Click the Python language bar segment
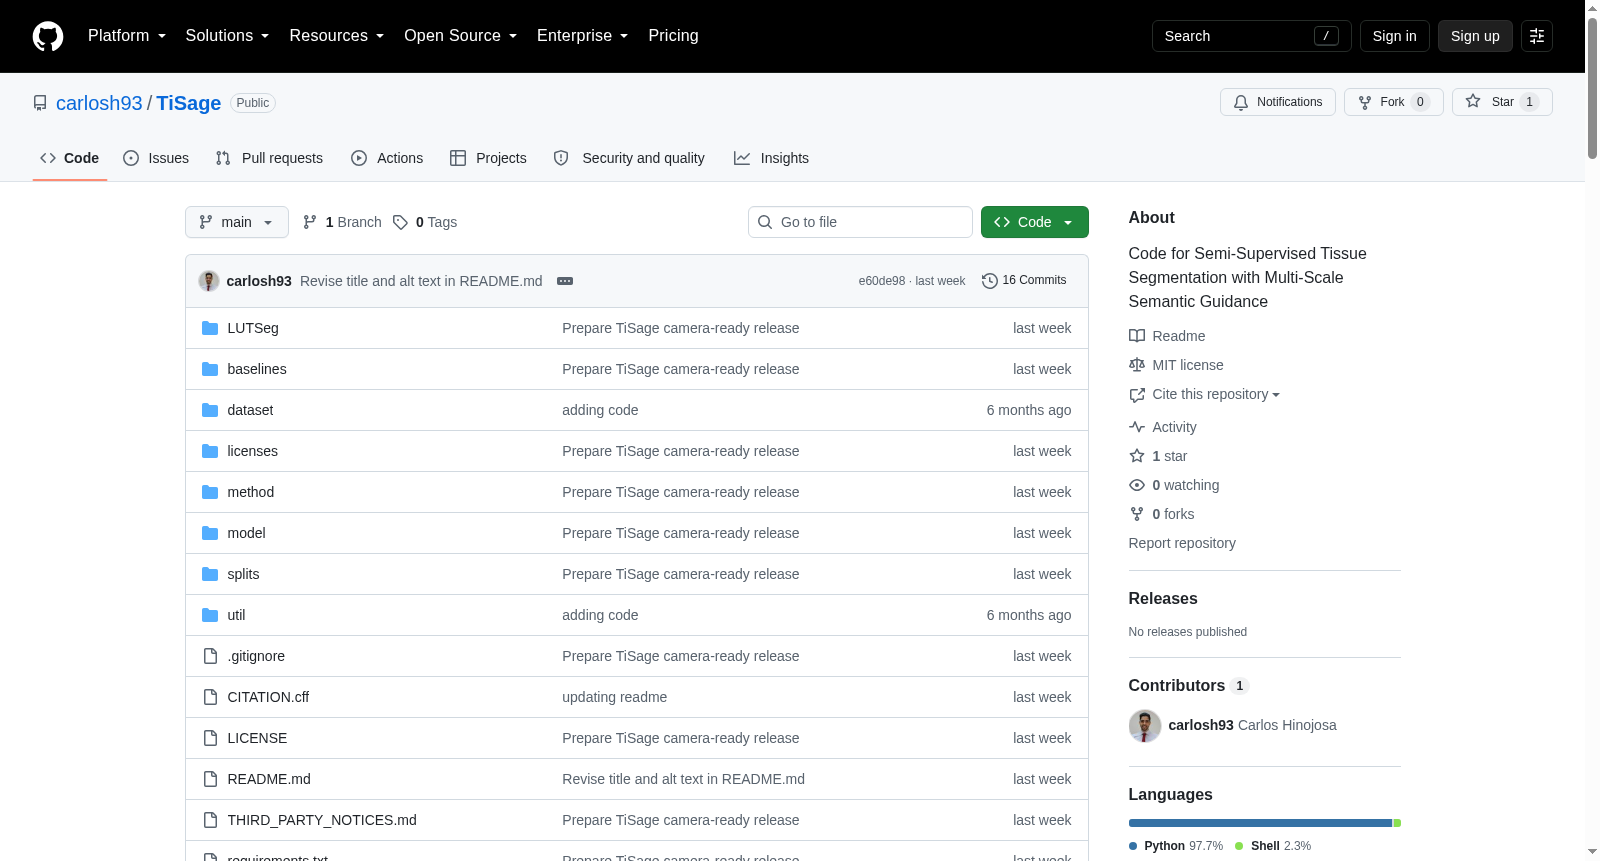Viewport: 1600px width, 861px height. tap(1260, 823)
